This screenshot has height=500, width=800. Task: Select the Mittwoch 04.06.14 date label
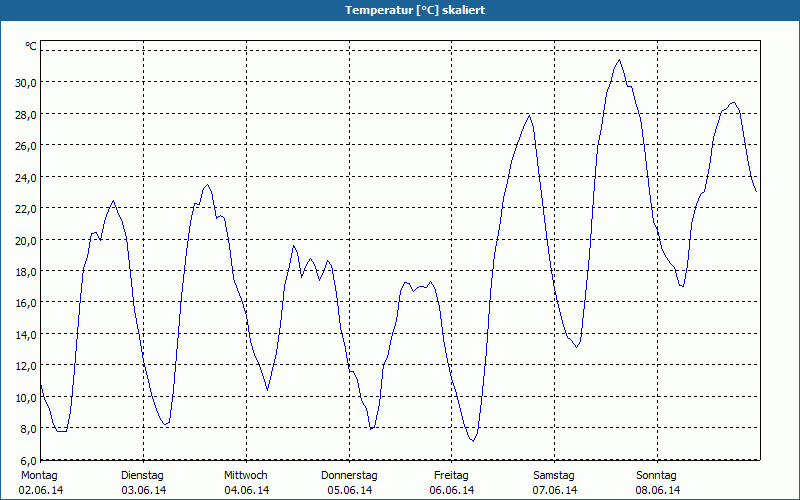[x=246, y=483]
